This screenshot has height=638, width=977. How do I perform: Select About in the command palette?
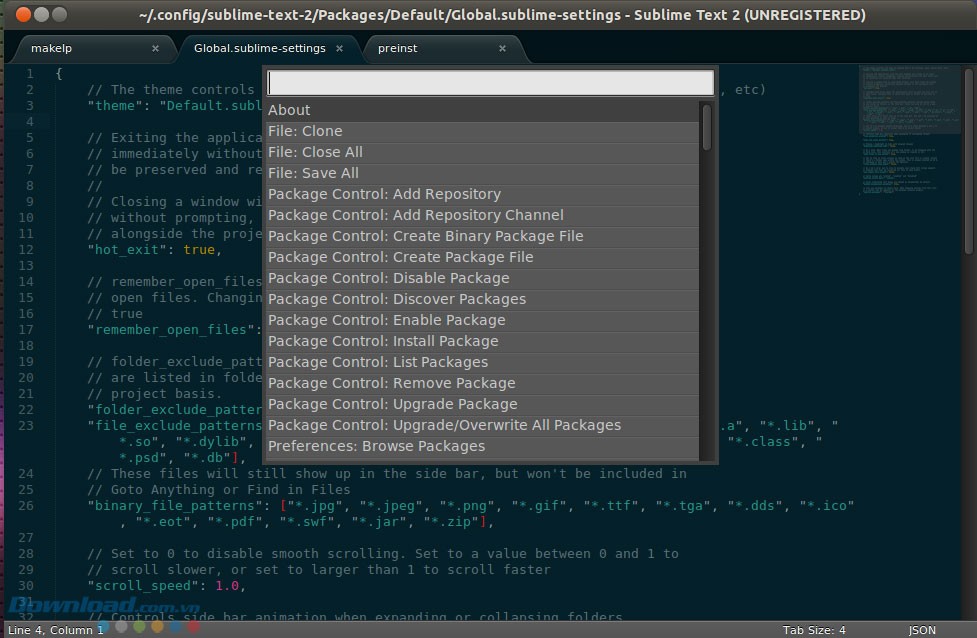click(482, 110)
